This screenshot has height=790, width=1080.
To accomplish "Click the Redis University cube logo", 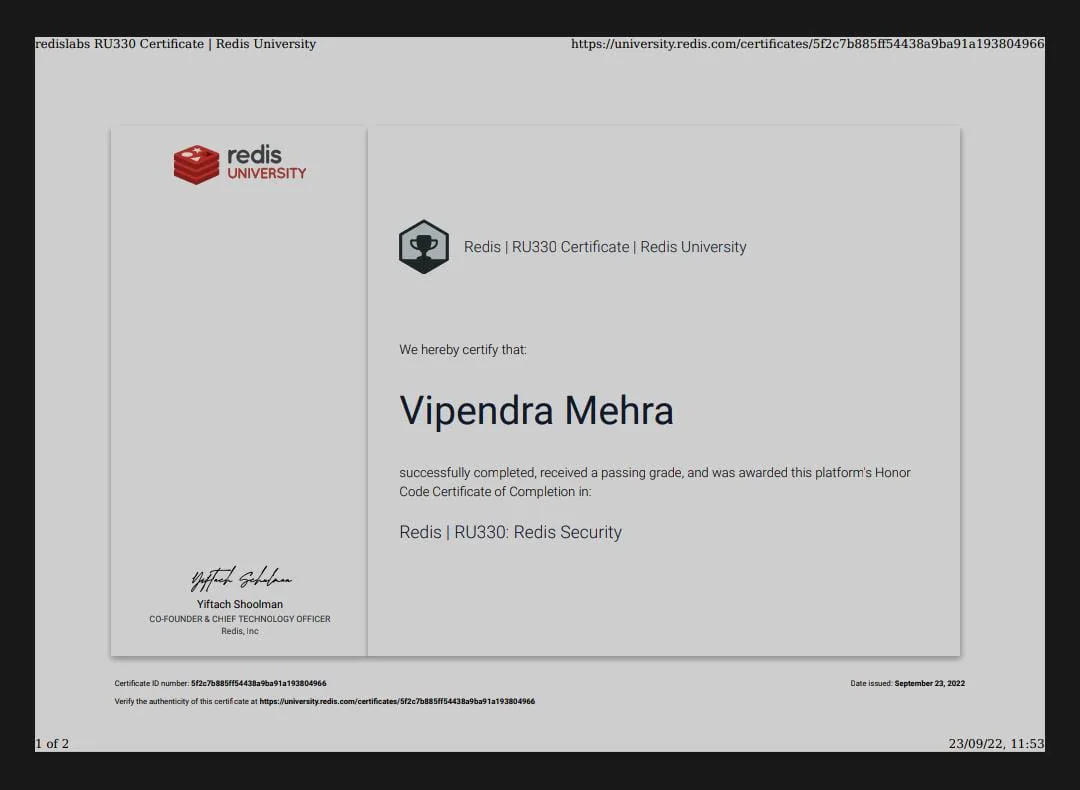I will [196, 165].
